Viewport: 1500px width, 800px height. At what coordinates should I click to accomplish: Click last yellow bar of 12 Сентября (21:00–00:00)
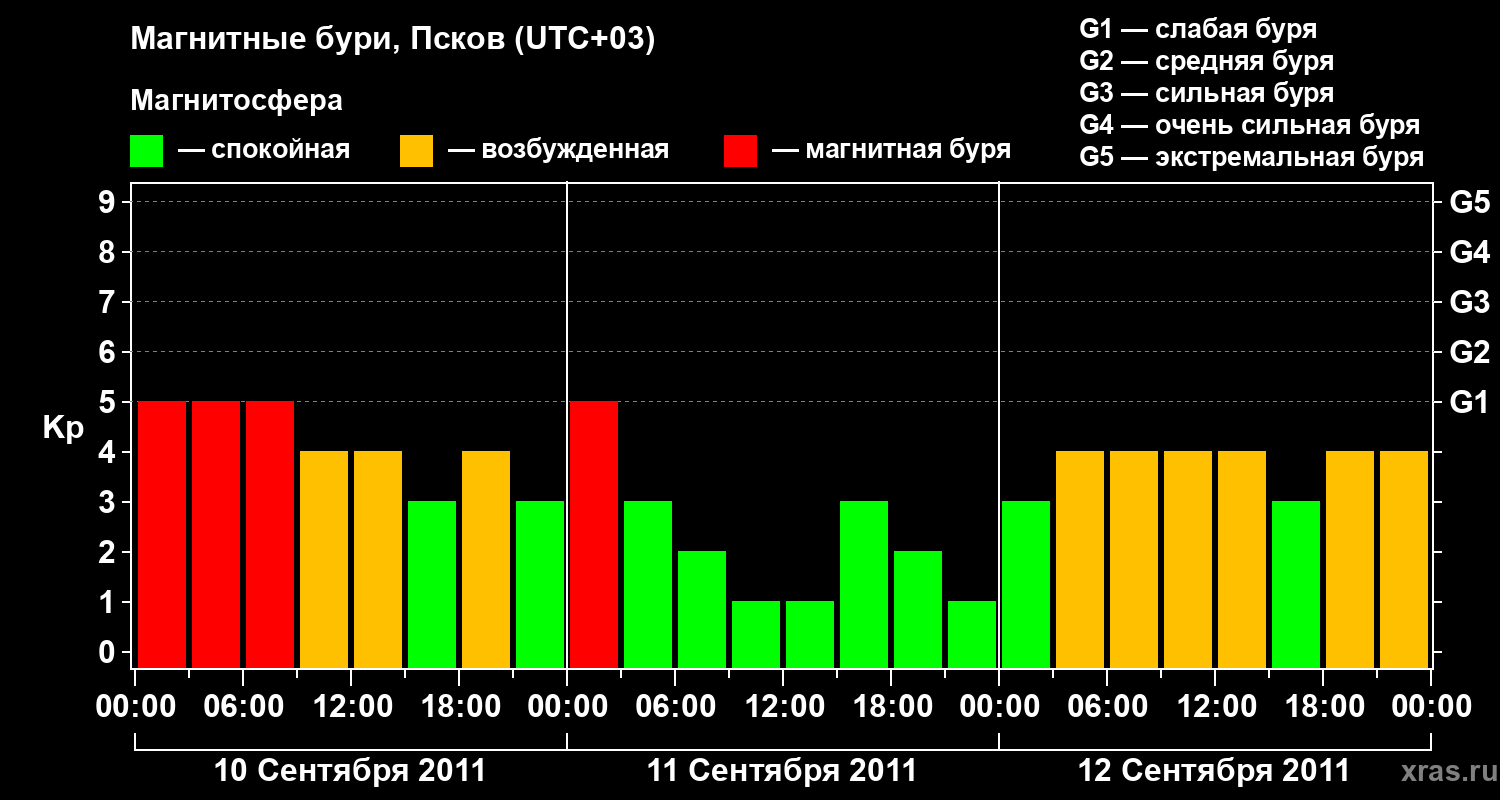click(x=1404, y=559)
